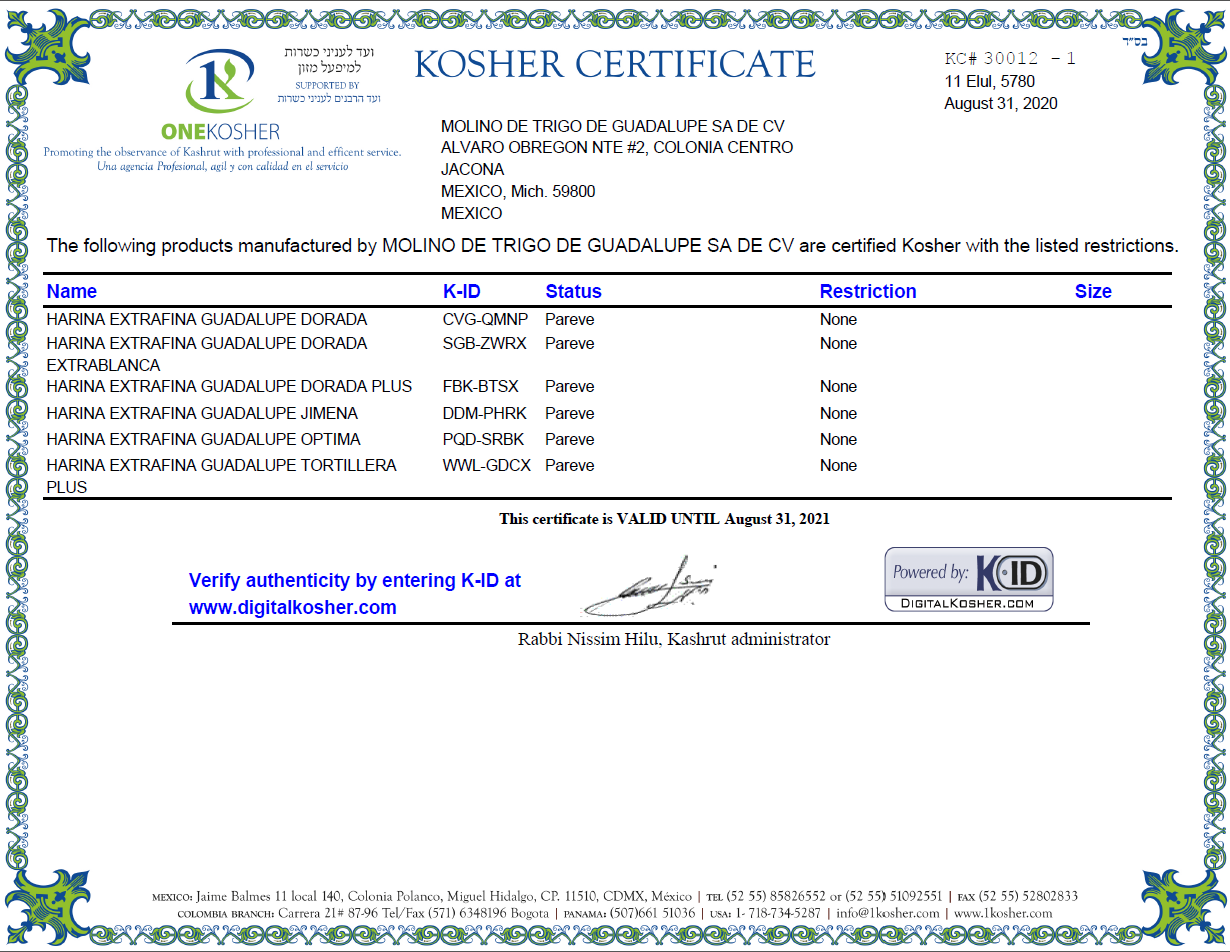Click product HARINA EXTRAFINA GUADALUPE JIMENA
Viewport: 1230px width, 952px height.
click(202, 413)
